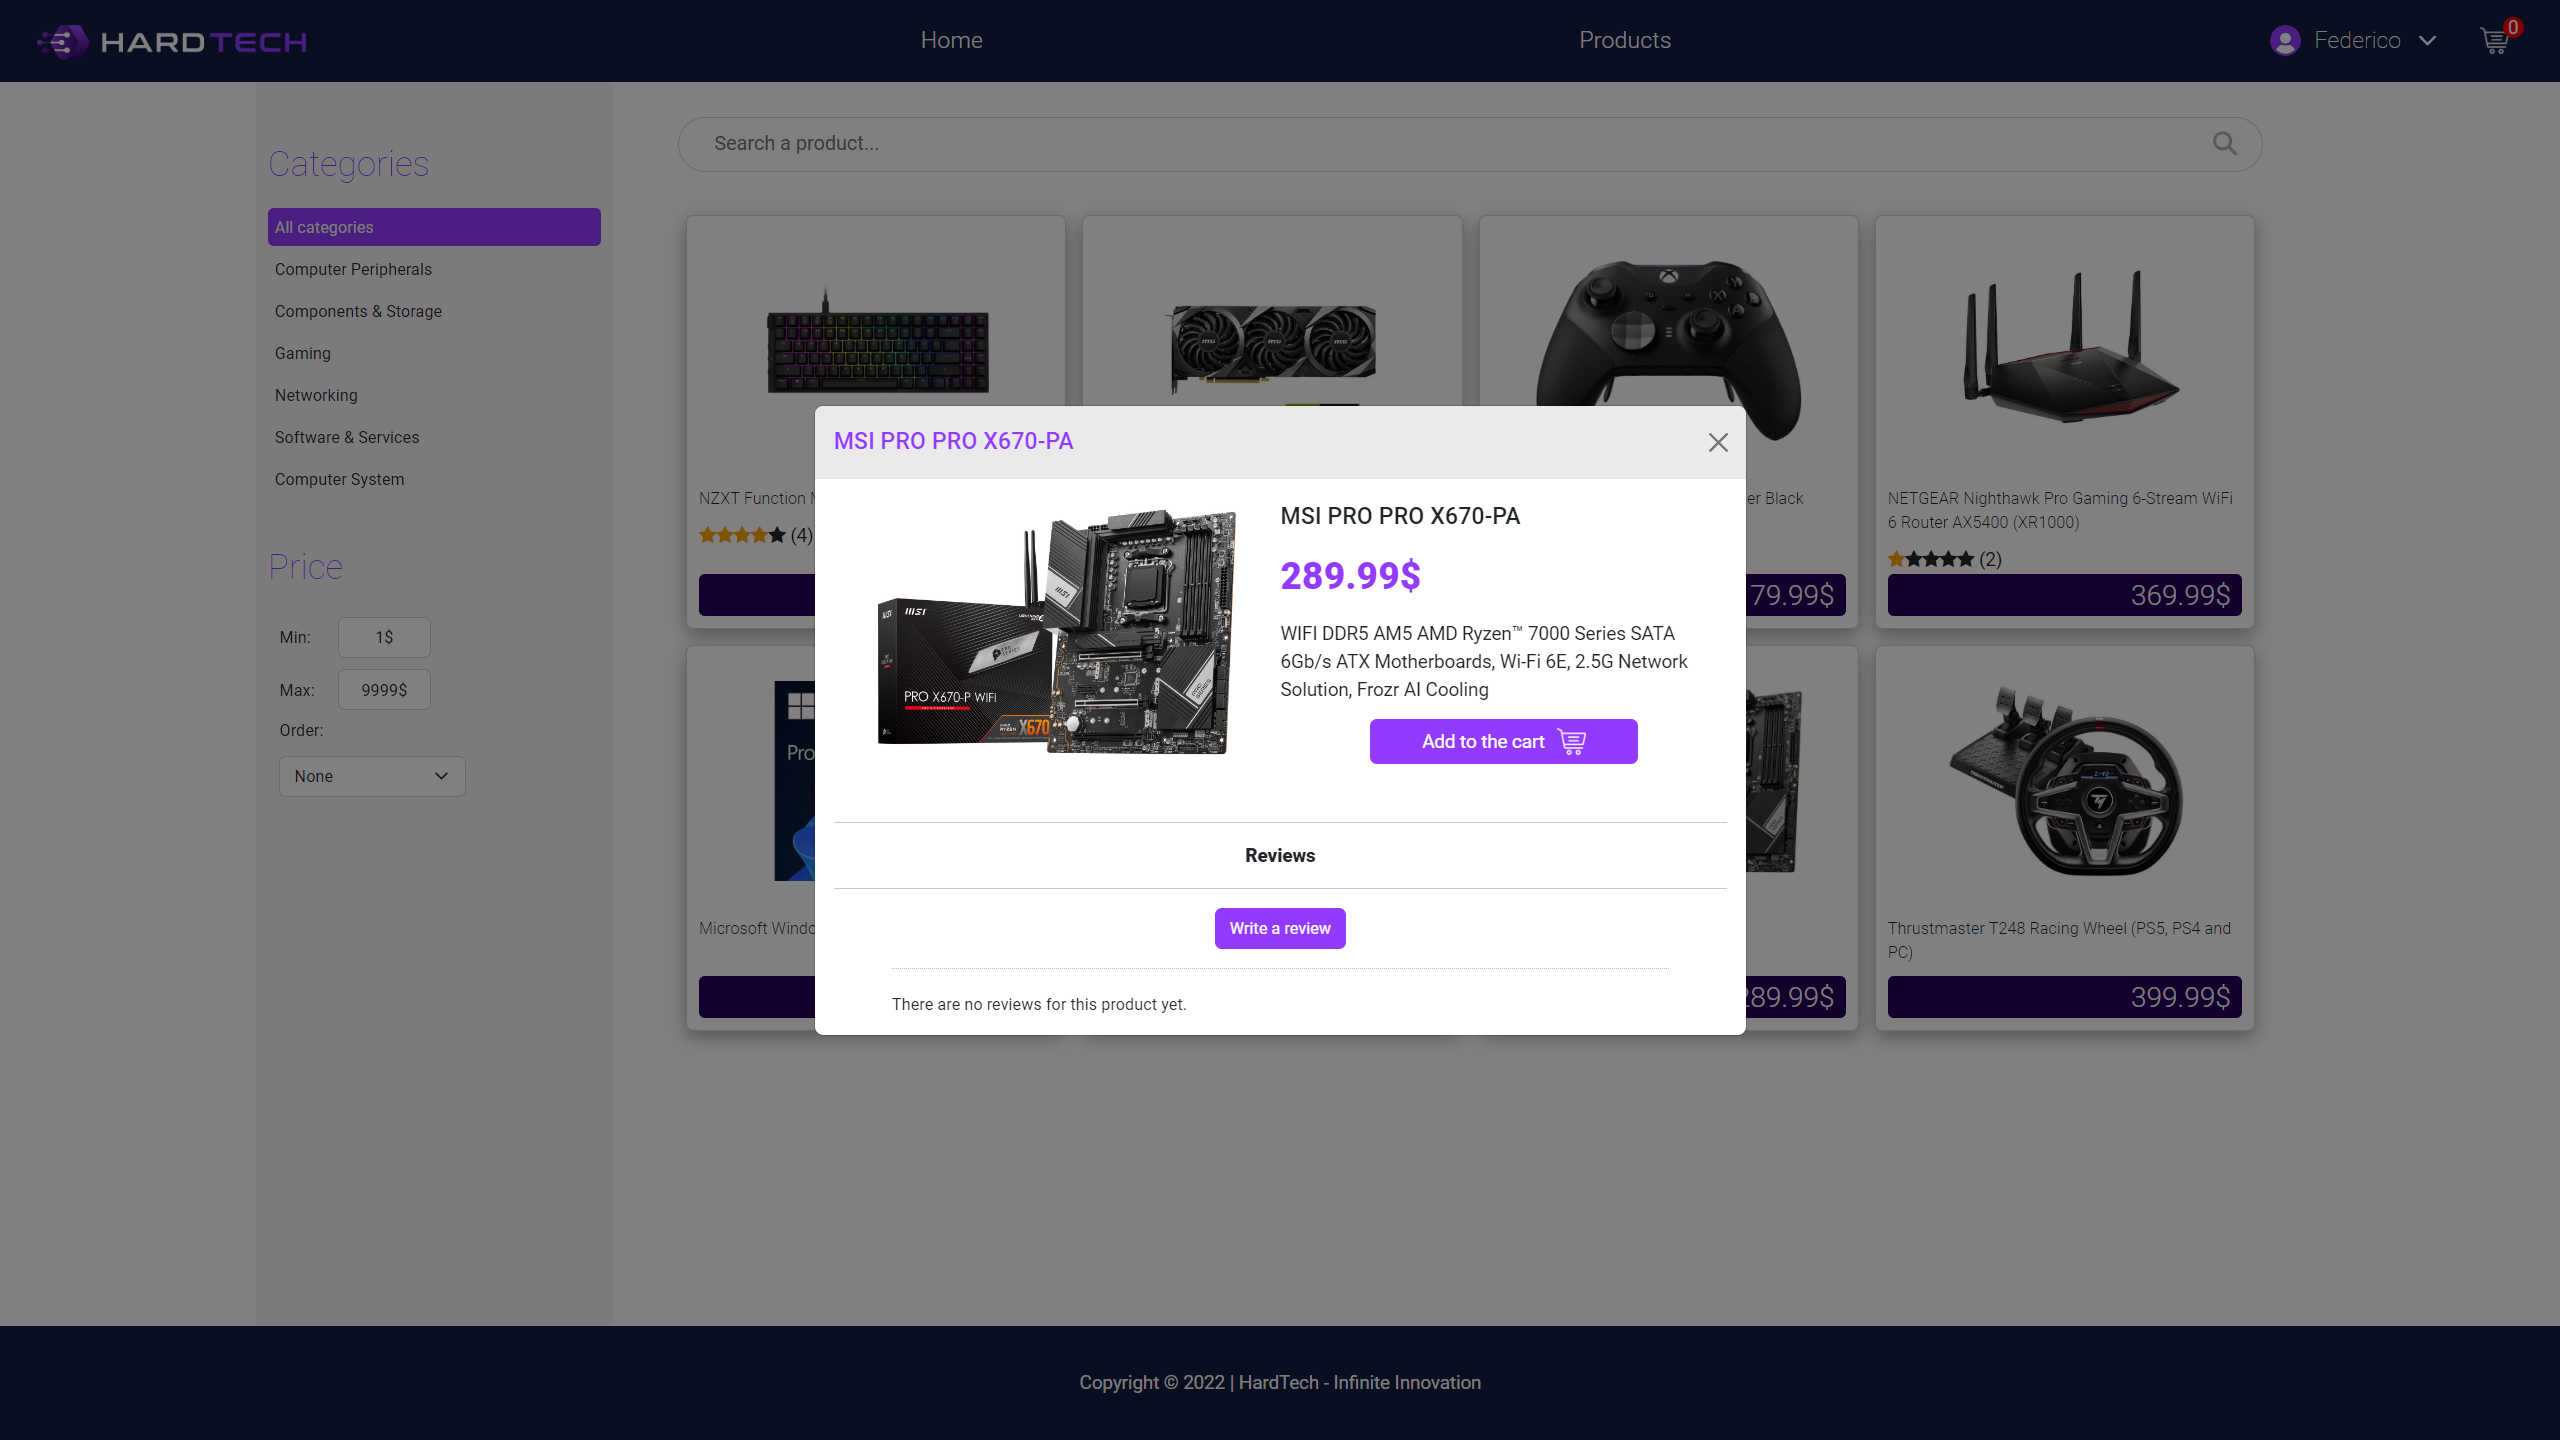Go to the Home page
The image size is (2560, 1440).
[x=951, y=41]
